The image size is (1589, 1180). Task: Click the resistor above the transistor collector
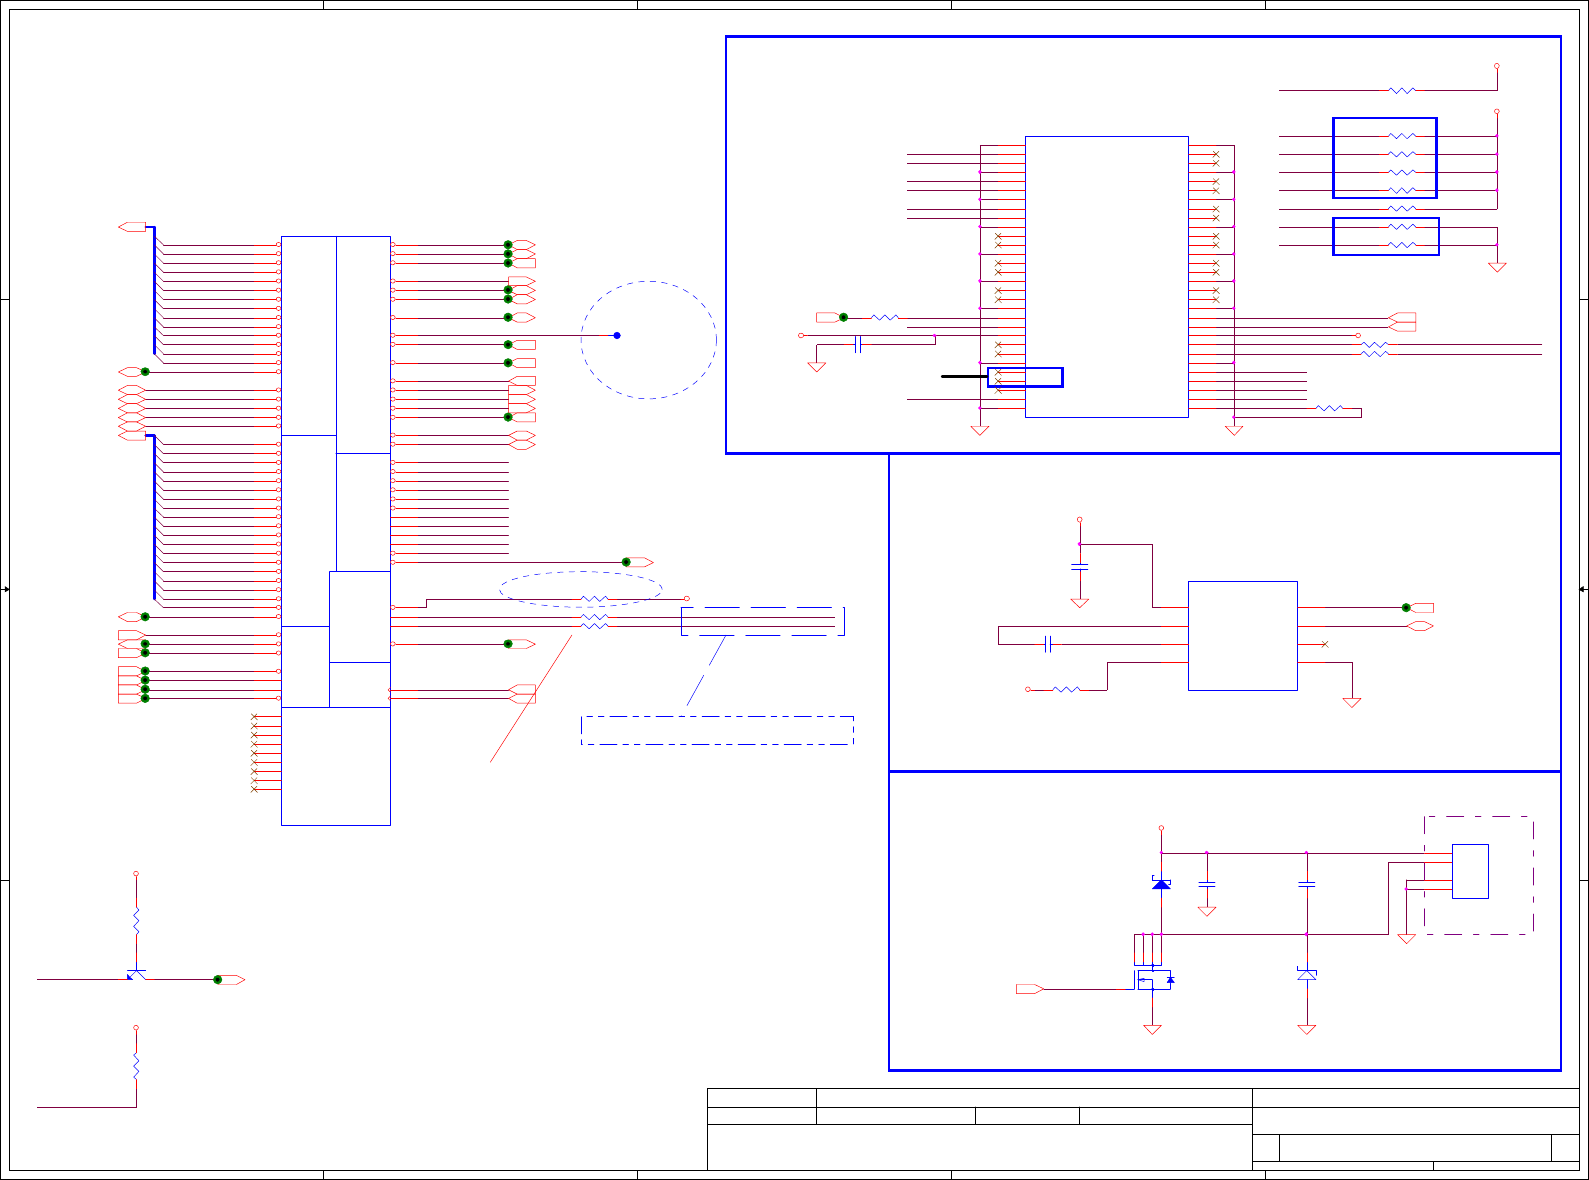click(136, 920)
